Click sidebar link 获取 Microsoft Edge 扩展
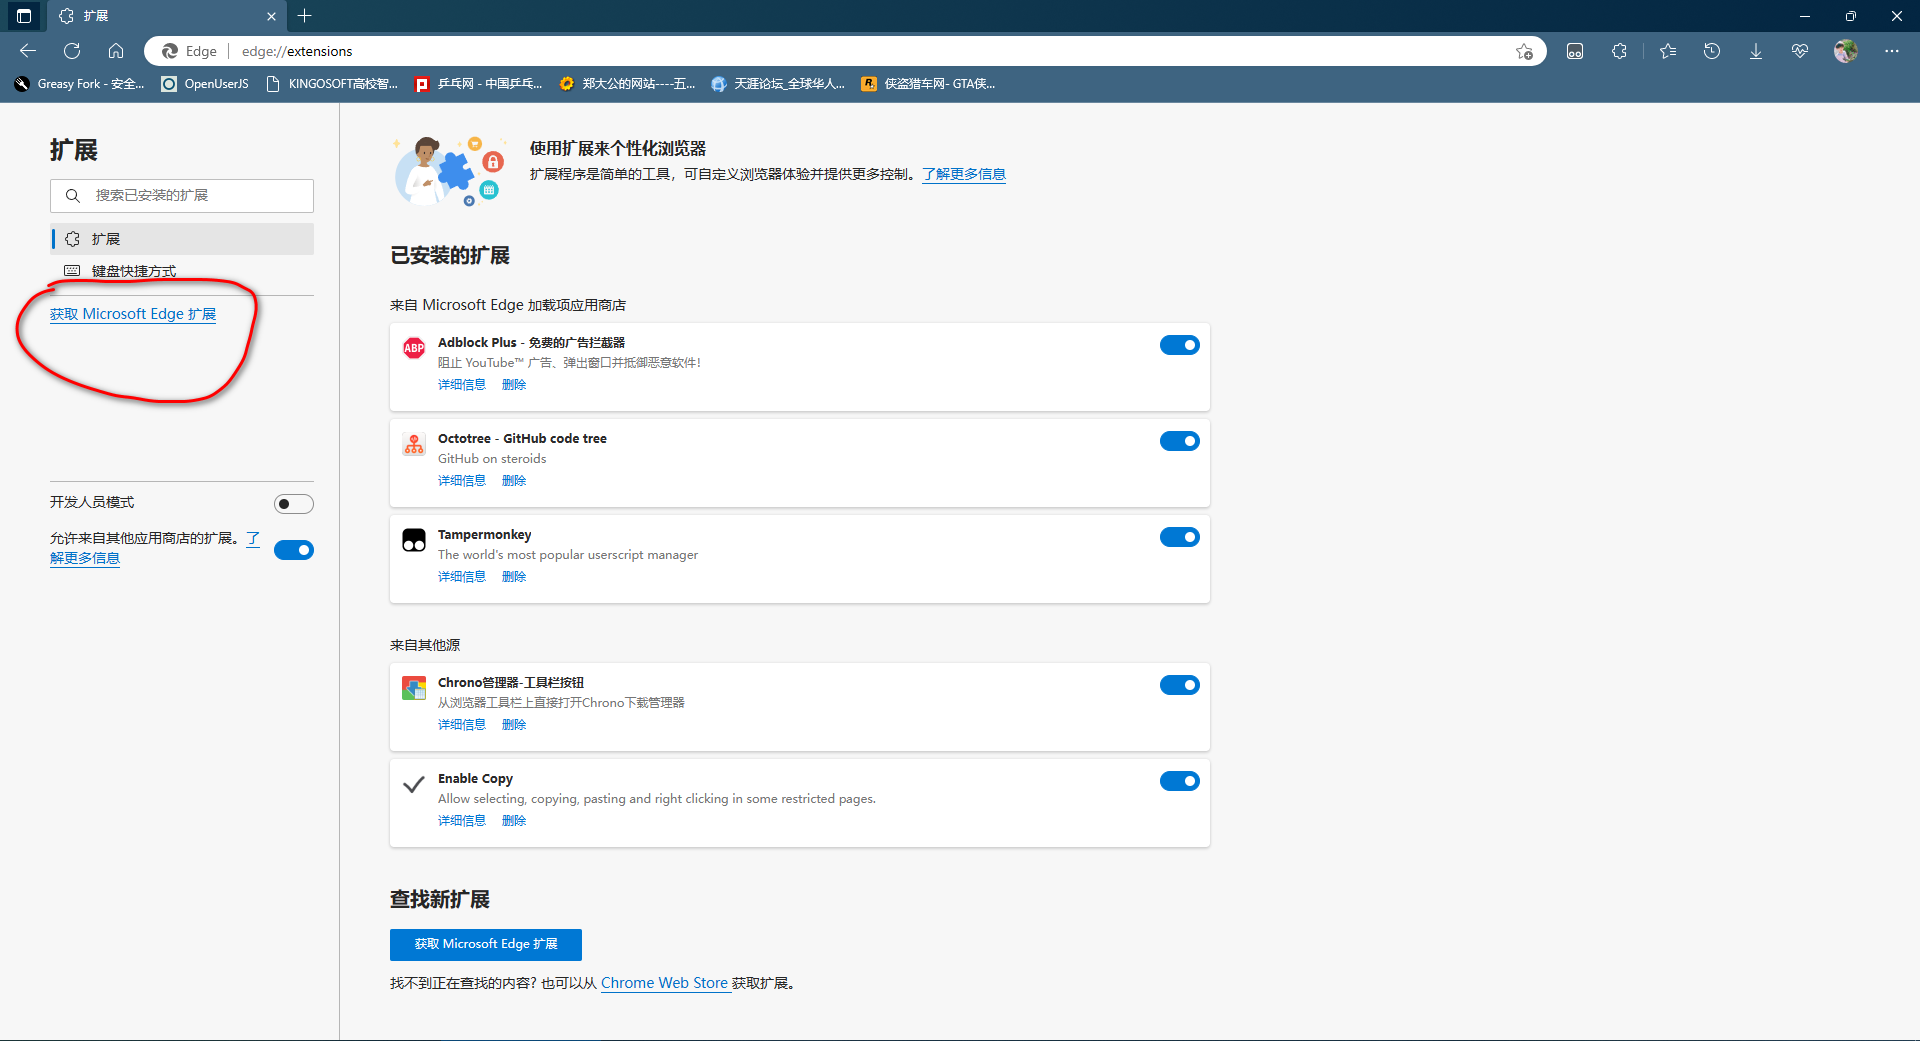The height and width of the screenshot is (1041, 1920). [133, 314]
